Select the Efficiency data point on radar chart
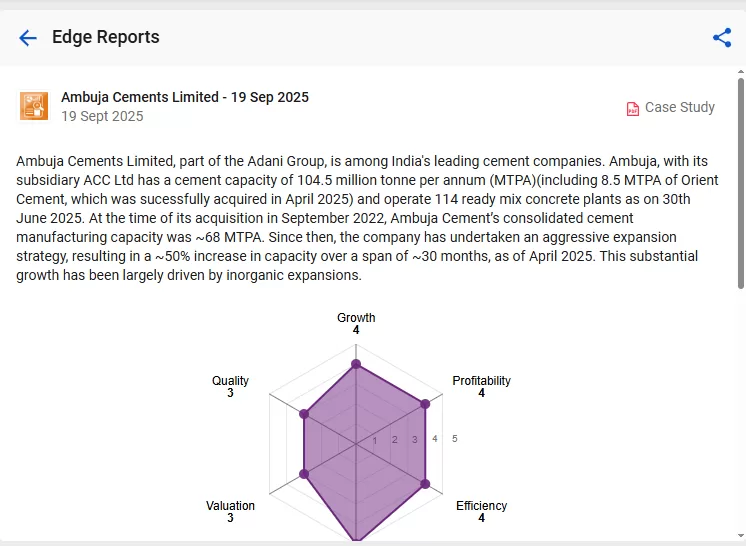Image resolution: width=746 pixels, height=546 pixels. click(x=425, y=484)
